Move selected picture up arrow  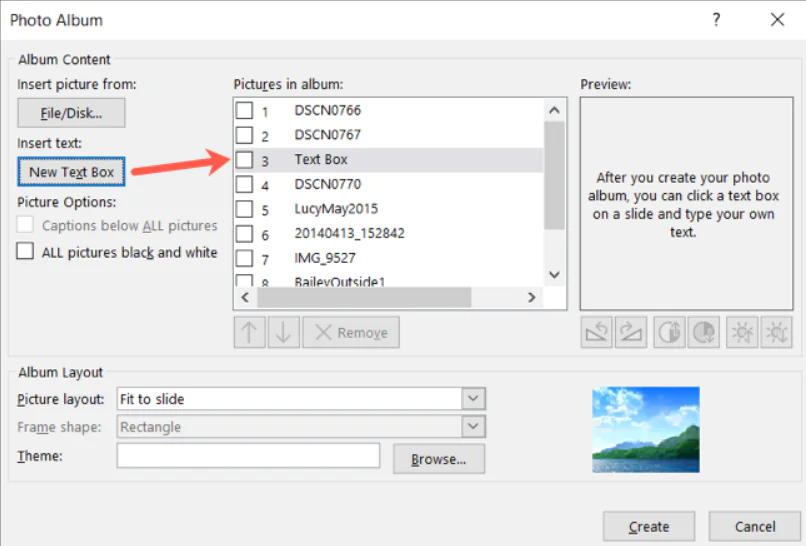pos(250,333)
